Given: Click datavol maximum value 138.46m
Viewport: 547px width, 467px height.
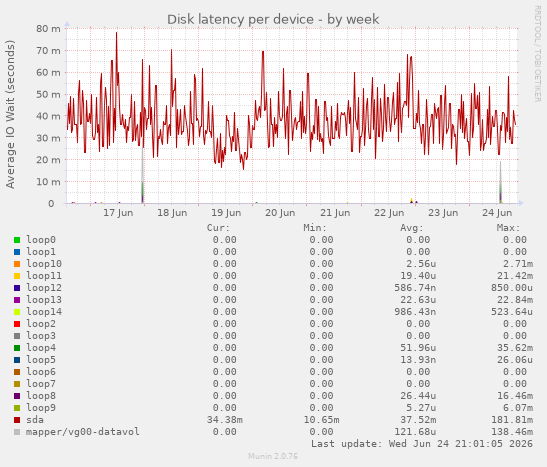Looking at the screenshot, I should (x=512, y=432).
